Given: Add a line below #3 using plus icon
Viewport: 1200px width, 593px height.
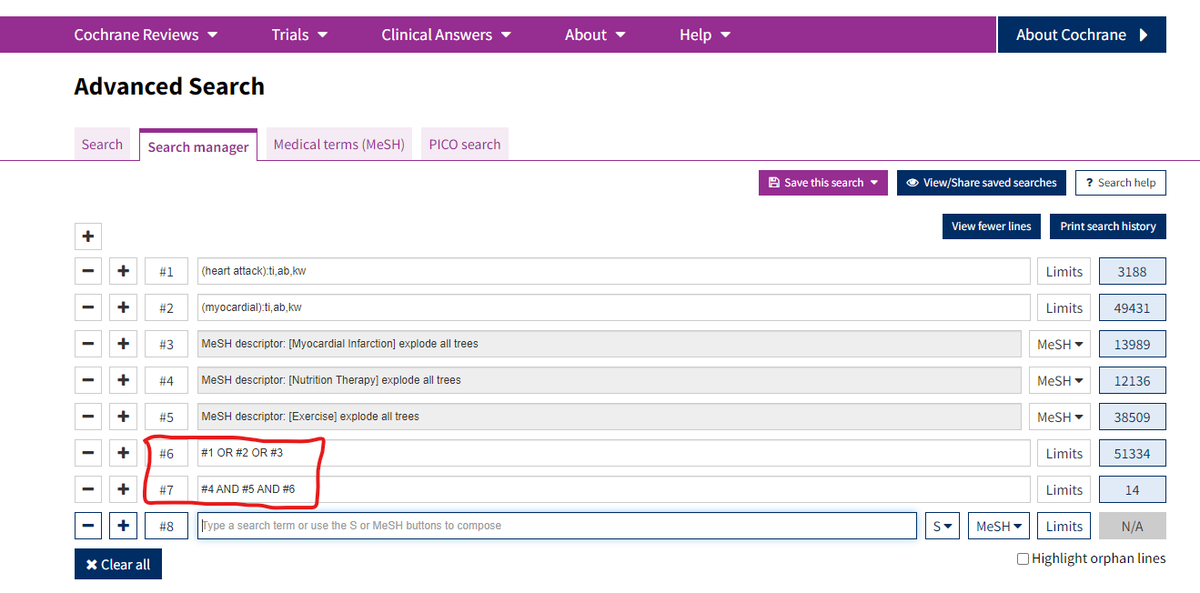Looking at the screenshot, I should [123, 344].
